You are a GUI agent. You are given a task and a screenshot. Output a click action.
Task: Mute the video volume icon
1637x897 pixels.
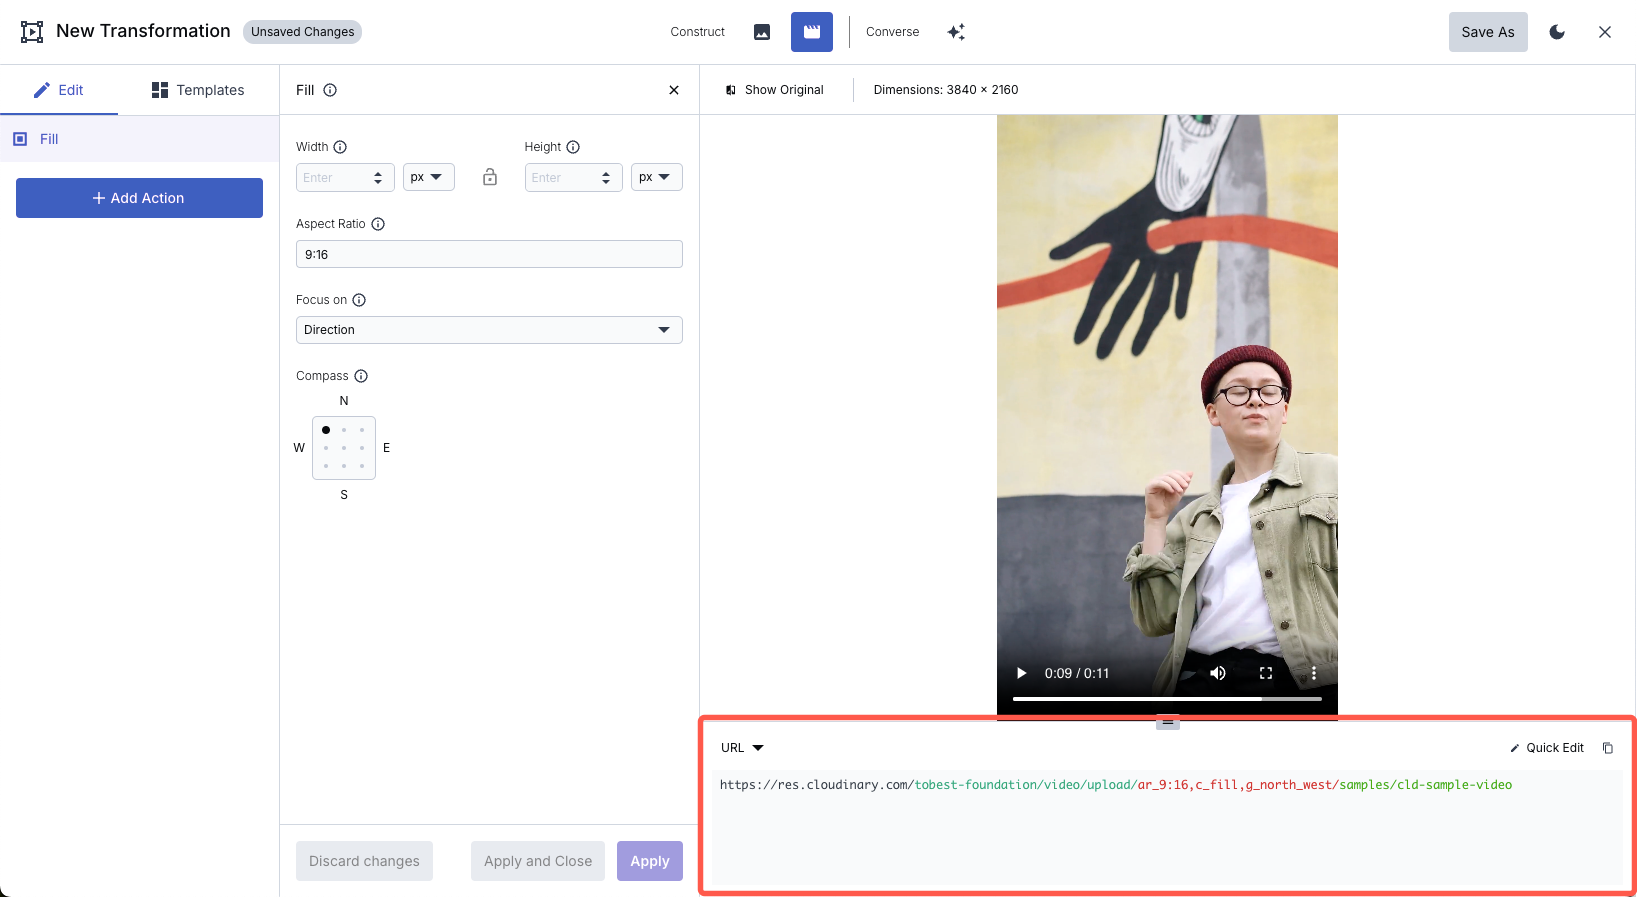pos(1218,673)
